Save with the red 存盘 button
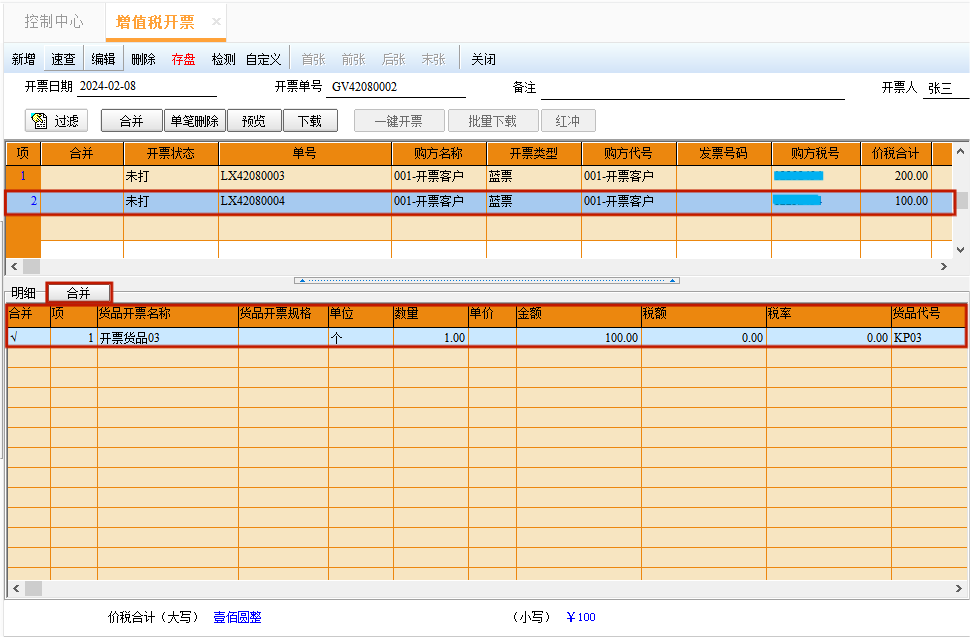Viewport: 970px width, 637px height. pyautogui.click(x=183, y=59)
